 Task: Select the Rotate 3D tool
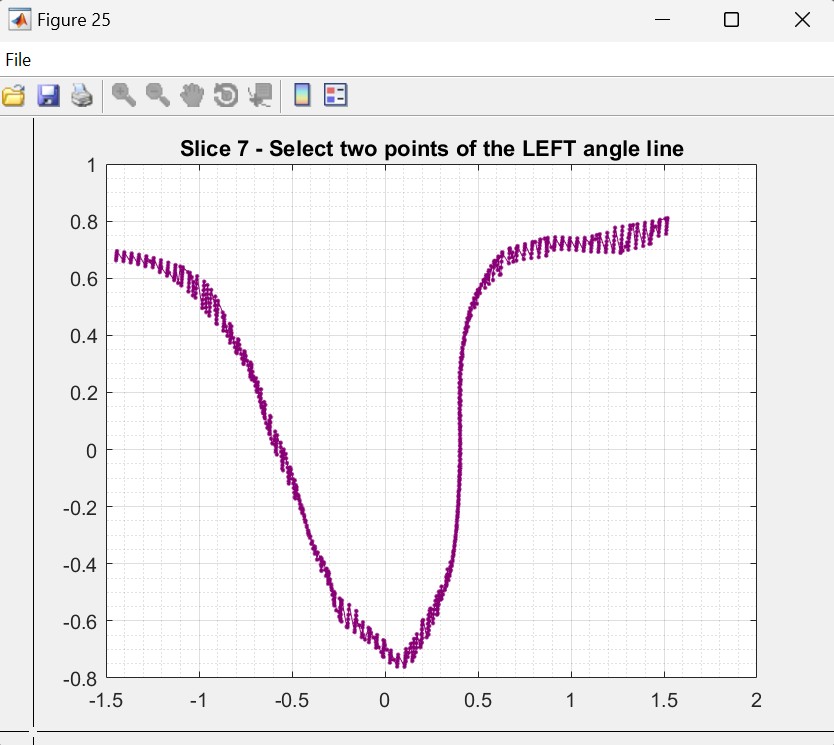pyautogui.click(x=226, y=96)
